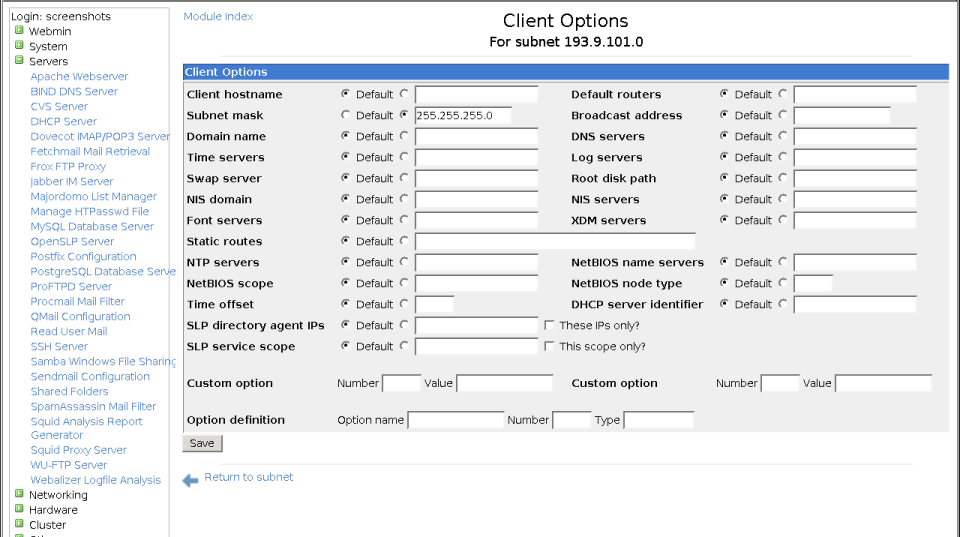Select Default radio for Subnet mask
The height and width of the screenshot is (537, 960).
345,115
